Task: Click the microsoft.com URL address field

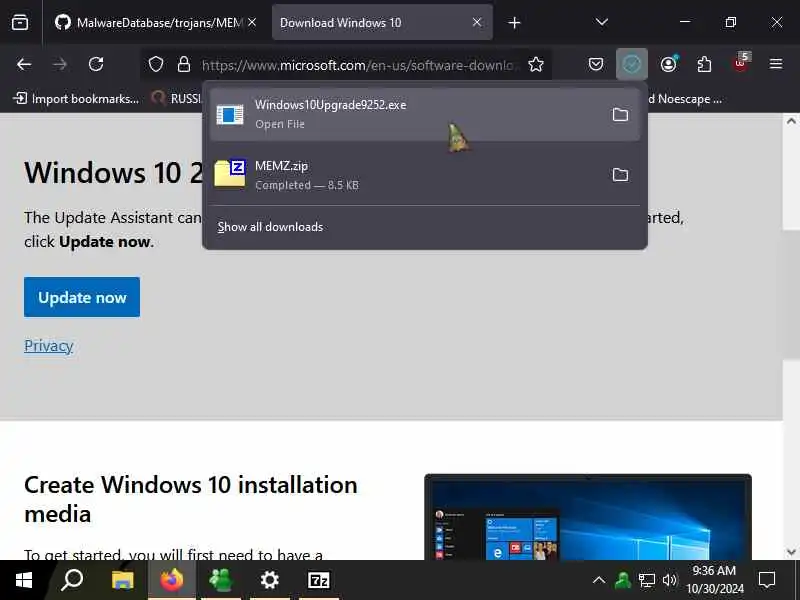Action: 360,65
